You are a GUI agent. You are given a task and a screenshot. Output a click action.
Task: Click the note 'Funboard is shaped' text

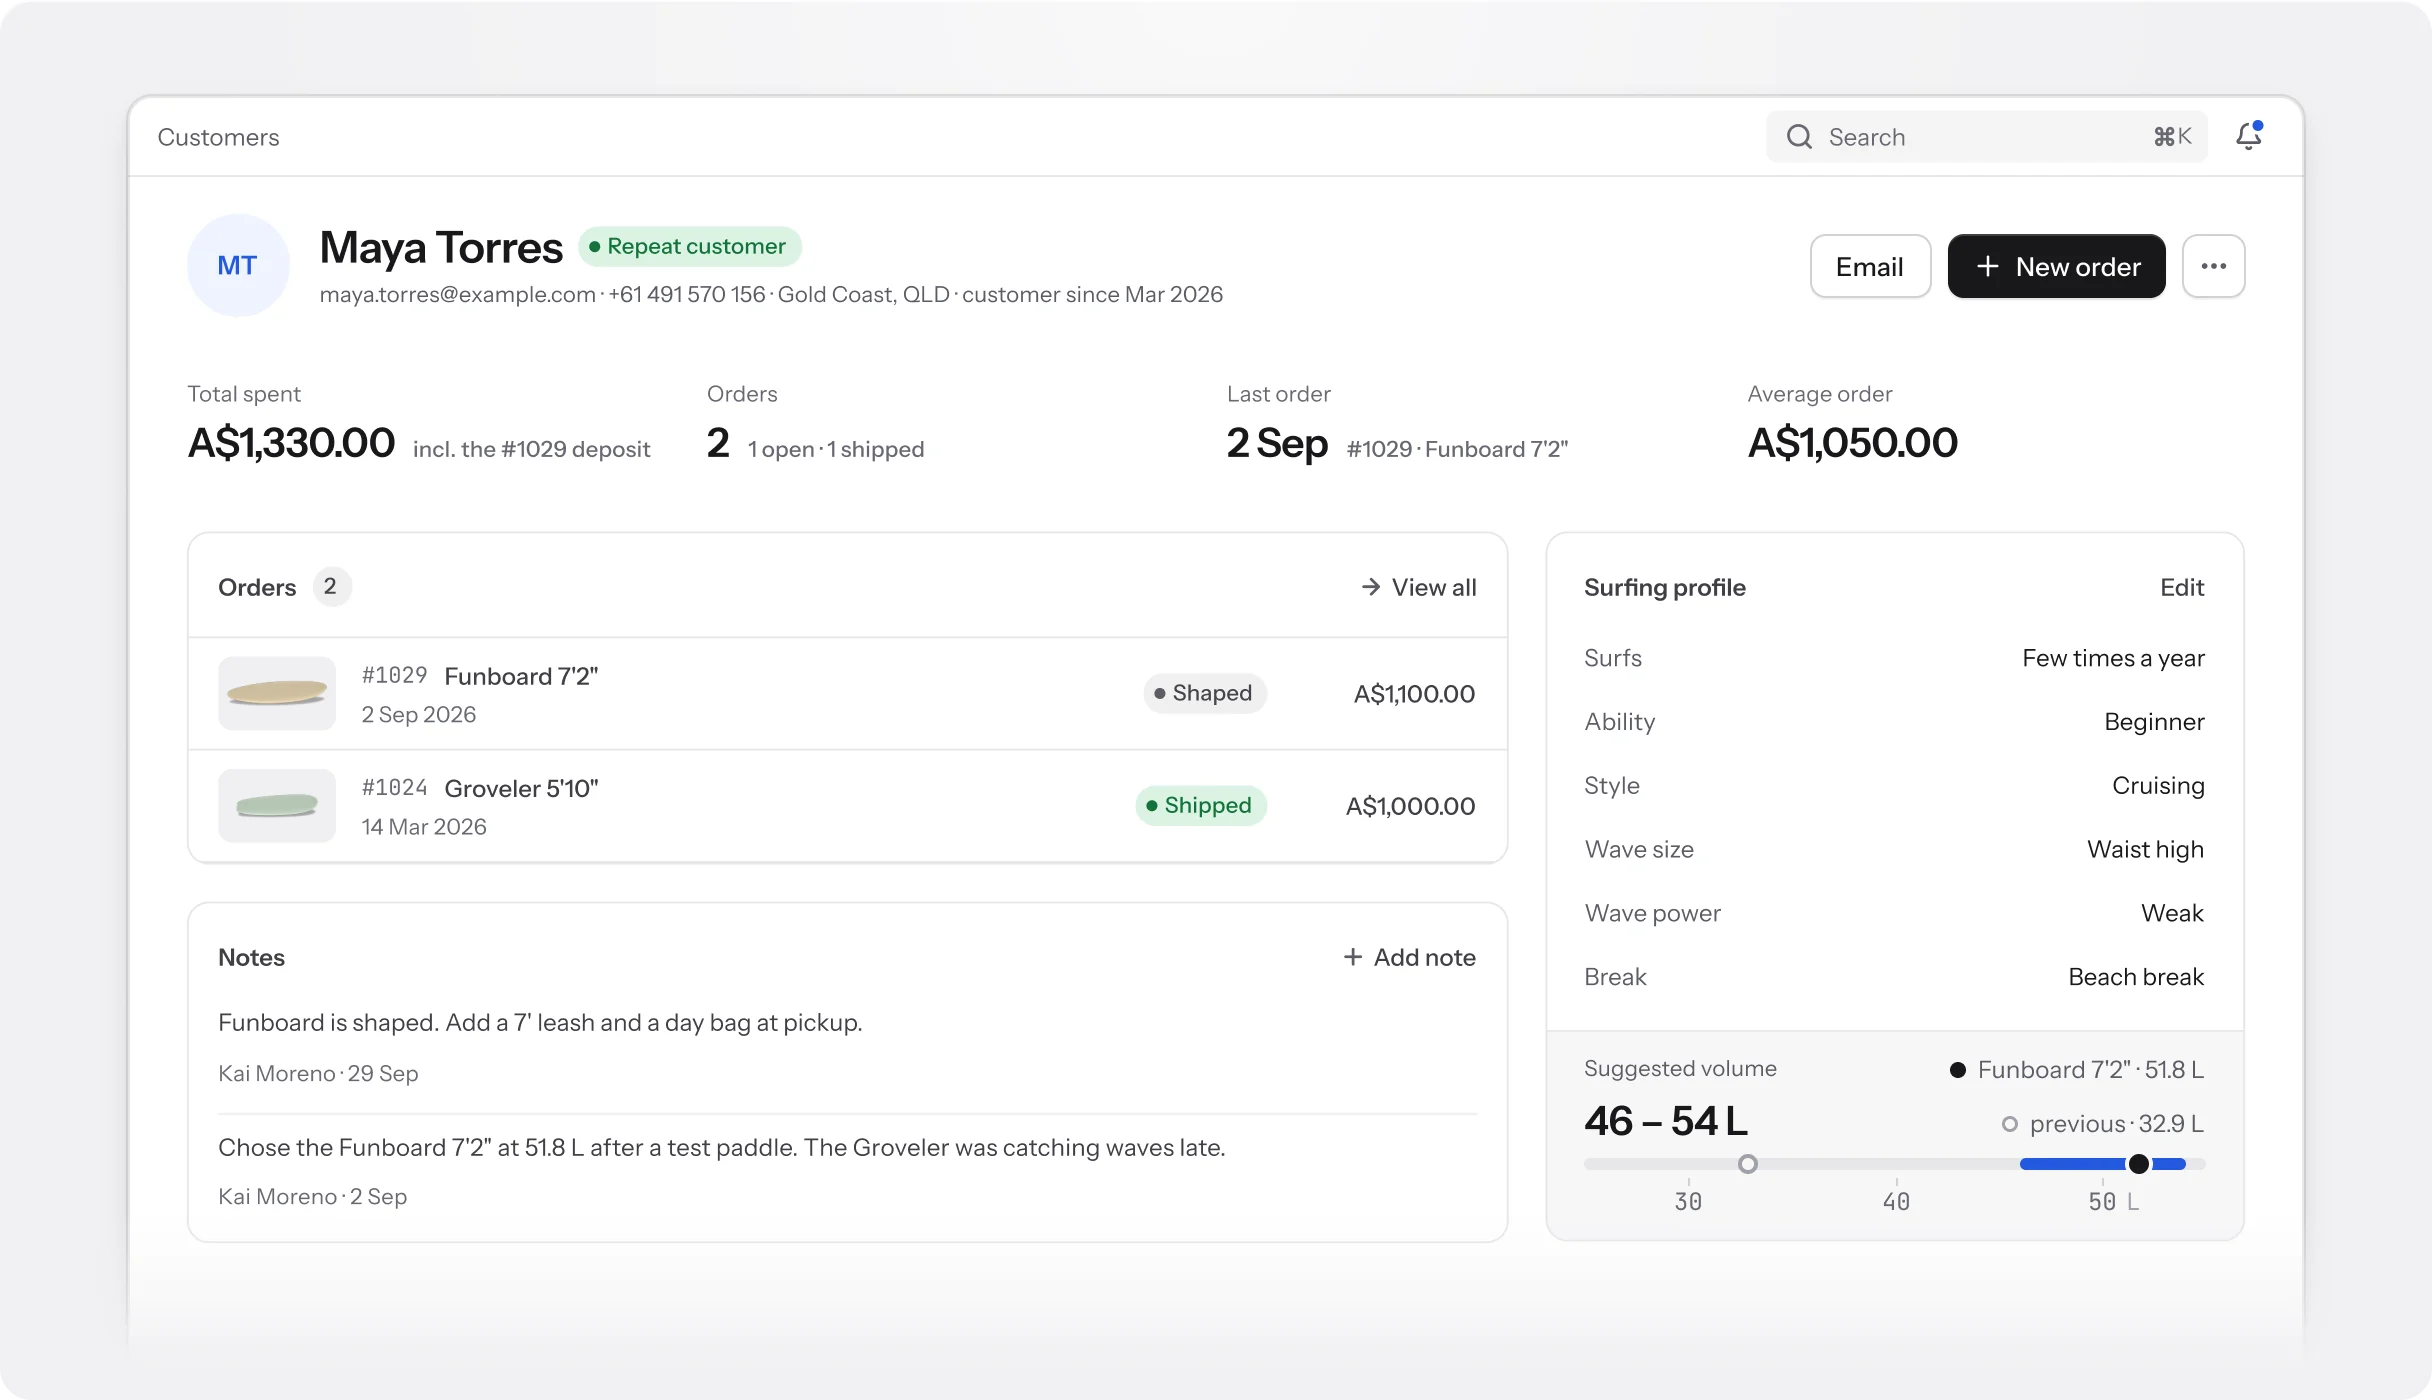pyautogui.click(x=540, y=1022)
